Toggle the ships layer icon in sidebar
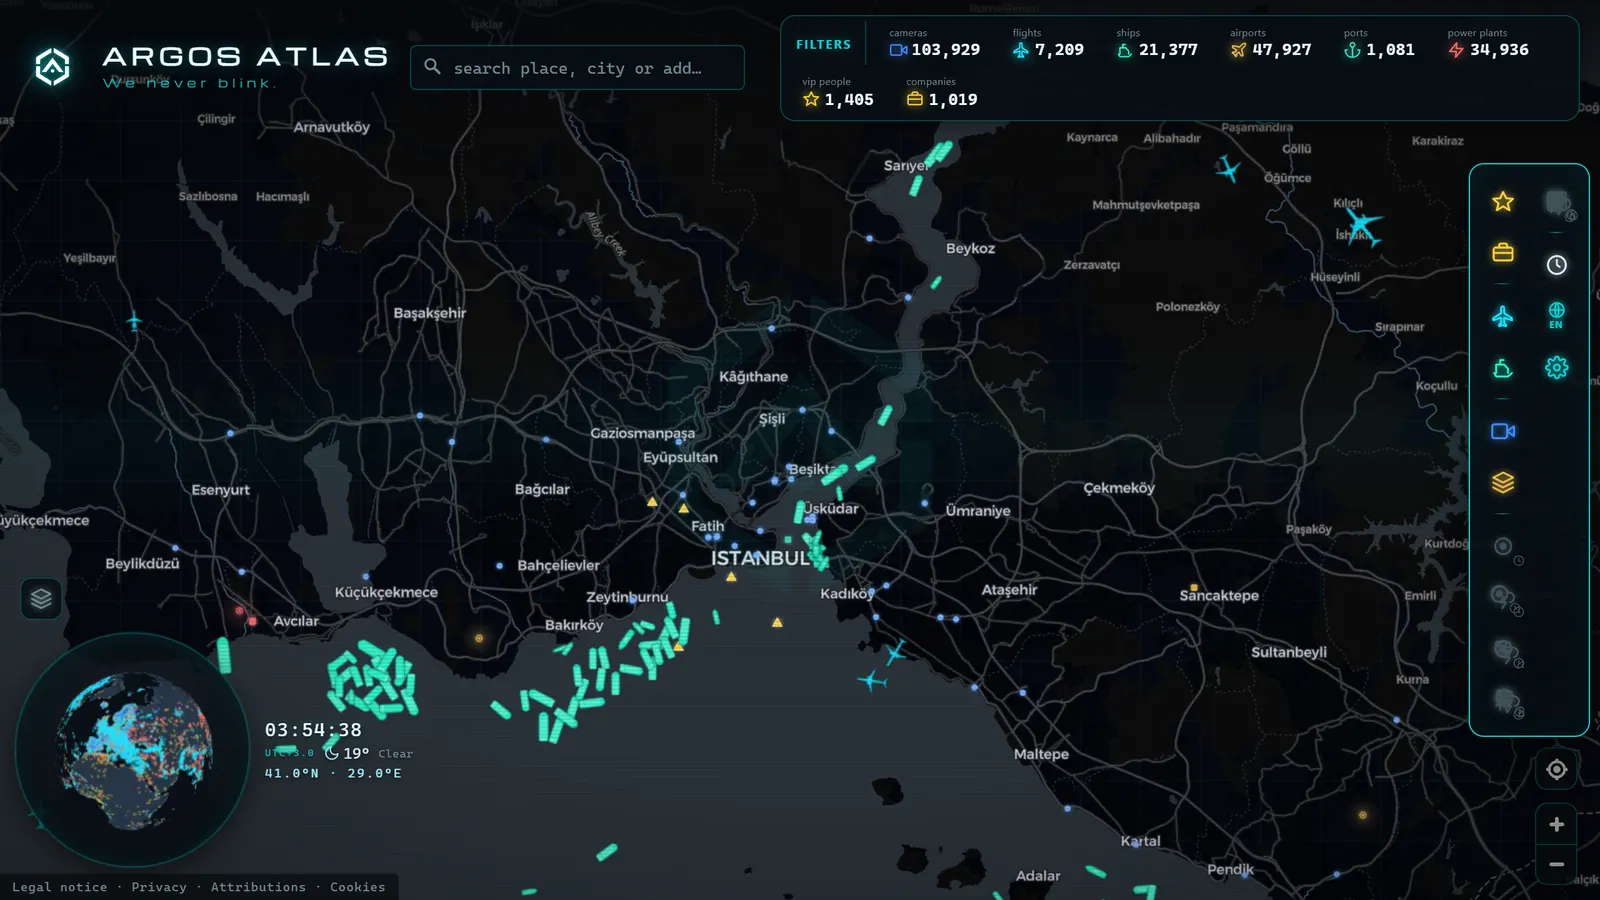The height and width of the screenshot is (900, 1600). 1502,369
